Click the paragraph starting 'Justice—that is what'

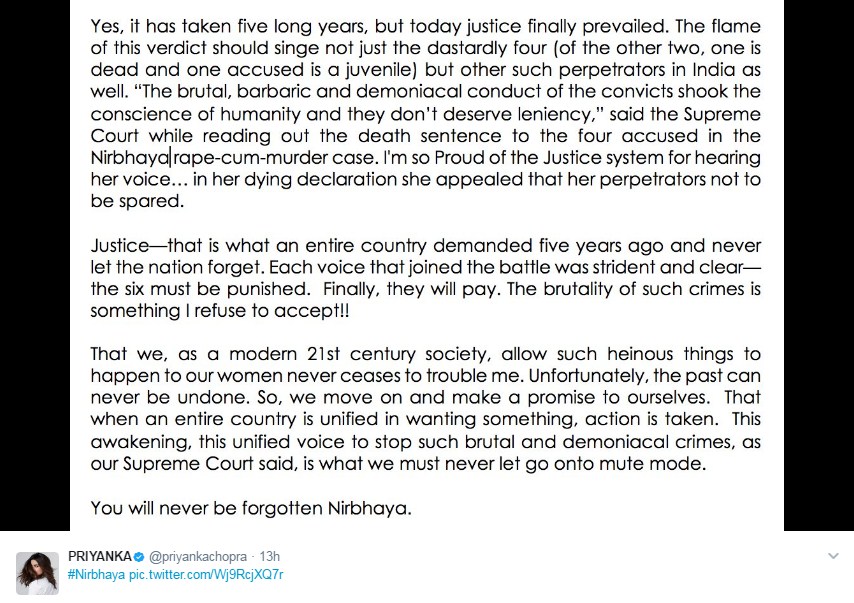425,279
